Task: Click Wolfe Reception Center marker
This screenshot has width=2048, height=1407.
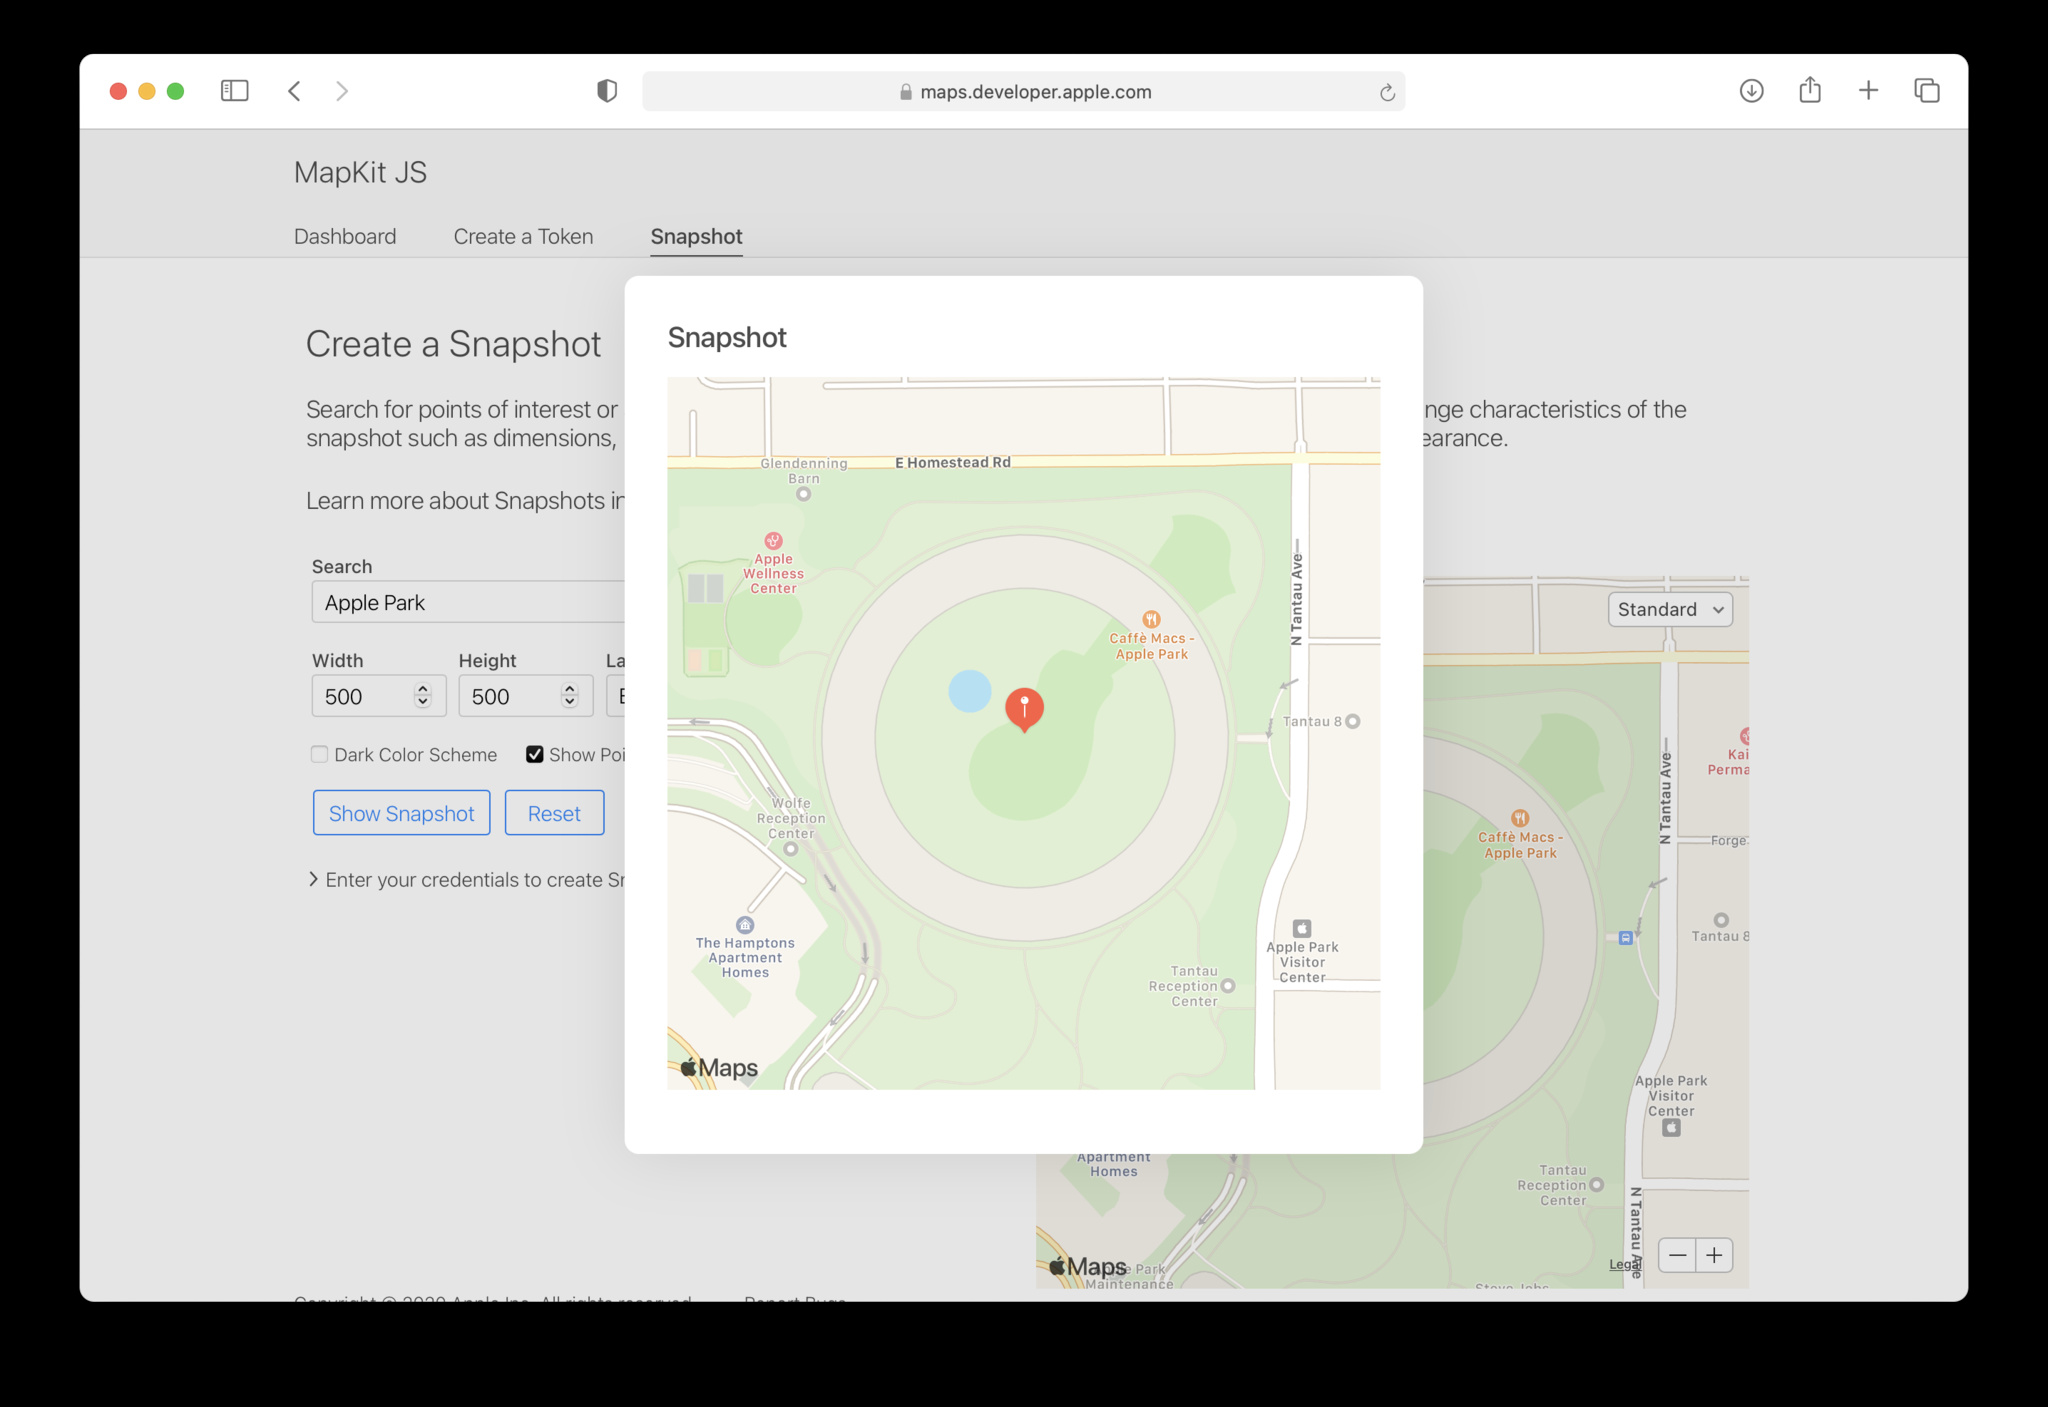Action: 790,849
